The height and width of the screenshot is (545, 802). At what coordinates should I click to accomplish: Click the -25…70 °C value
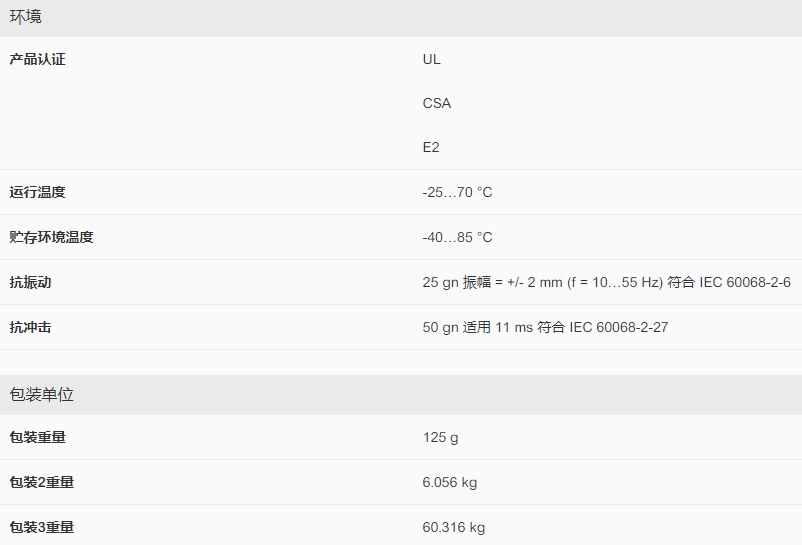(x=457, y=192)
